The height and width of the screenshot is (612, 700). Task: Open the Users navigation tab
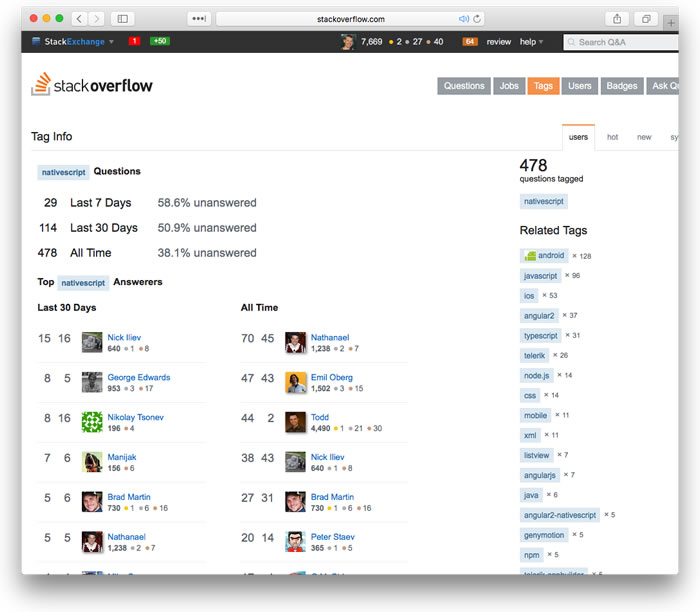[x=579, y=86]
